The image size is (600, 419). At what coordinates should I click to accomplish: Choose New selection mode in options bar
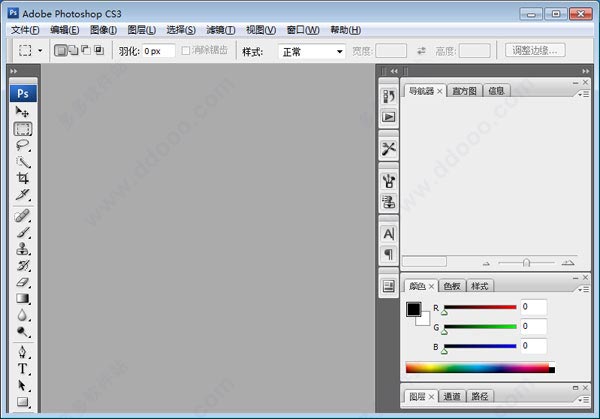[60, 50]
